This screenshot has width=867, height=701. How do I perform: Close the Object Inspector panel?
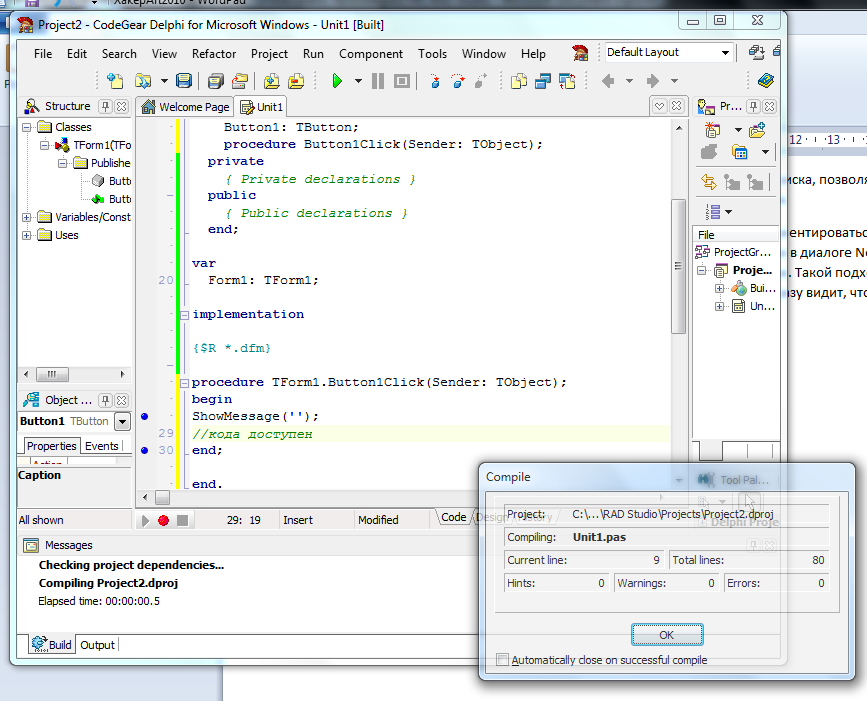pyautogui.click(x=122, y=400)
